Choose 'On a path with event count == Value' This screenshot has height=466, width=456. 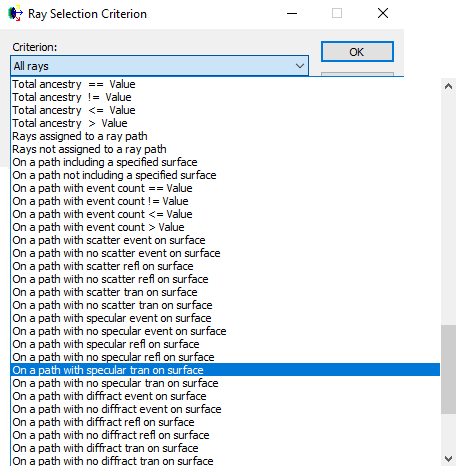tap(226, 188)
